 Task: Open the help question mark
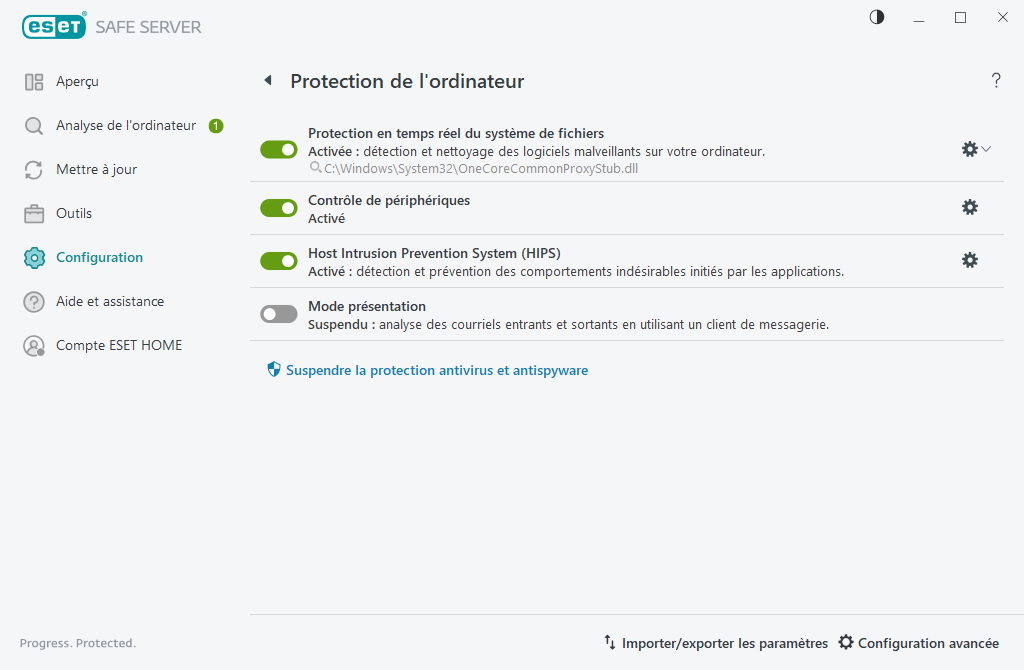(x=996, y=81)
